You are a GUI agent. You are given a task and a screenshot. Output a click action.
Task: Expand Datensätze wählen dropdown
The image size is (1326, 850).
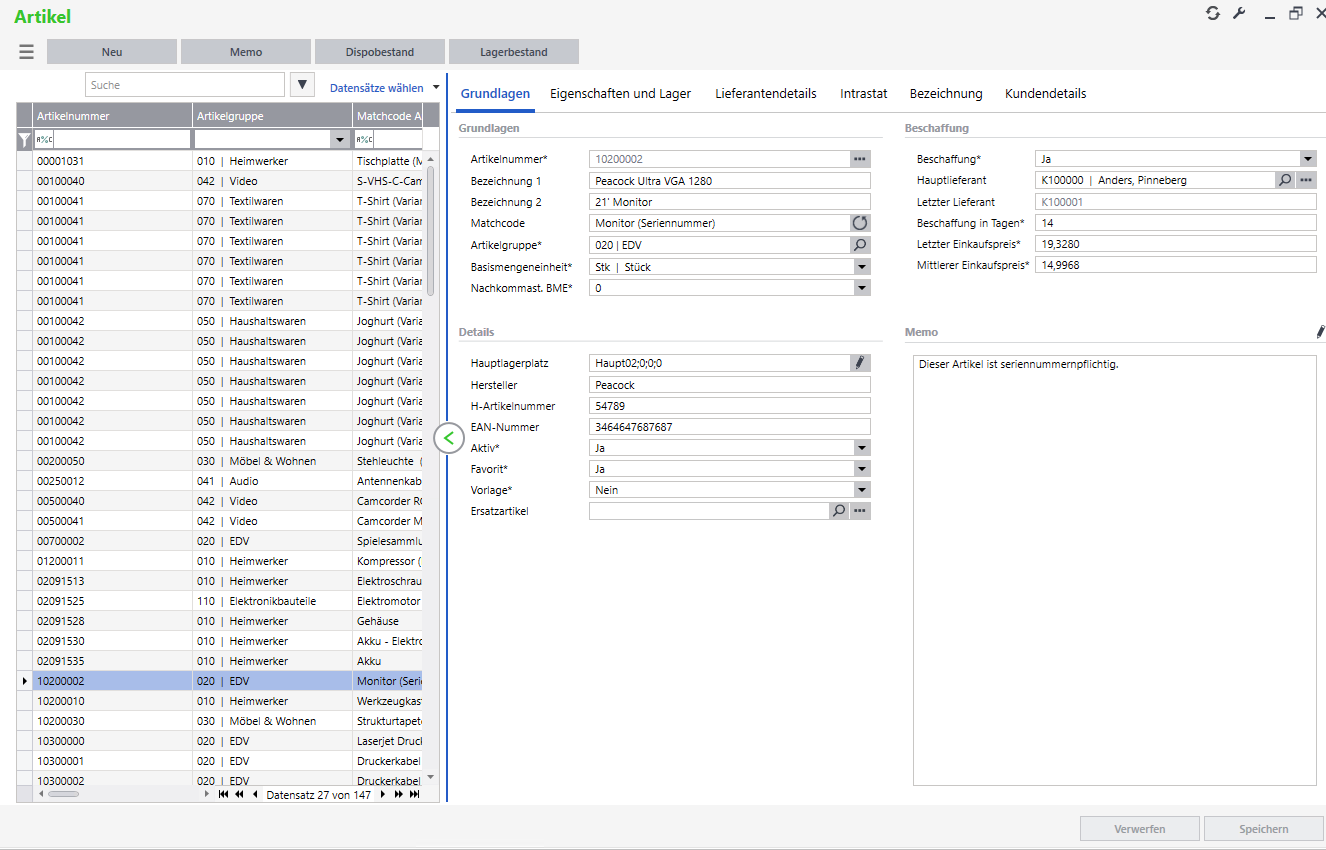pos(436,88)
